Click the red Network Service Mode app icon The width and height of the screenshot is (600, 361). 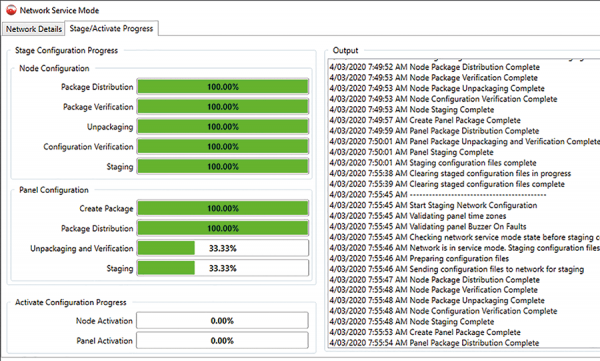pyautogui.click(x=11, y=10)
